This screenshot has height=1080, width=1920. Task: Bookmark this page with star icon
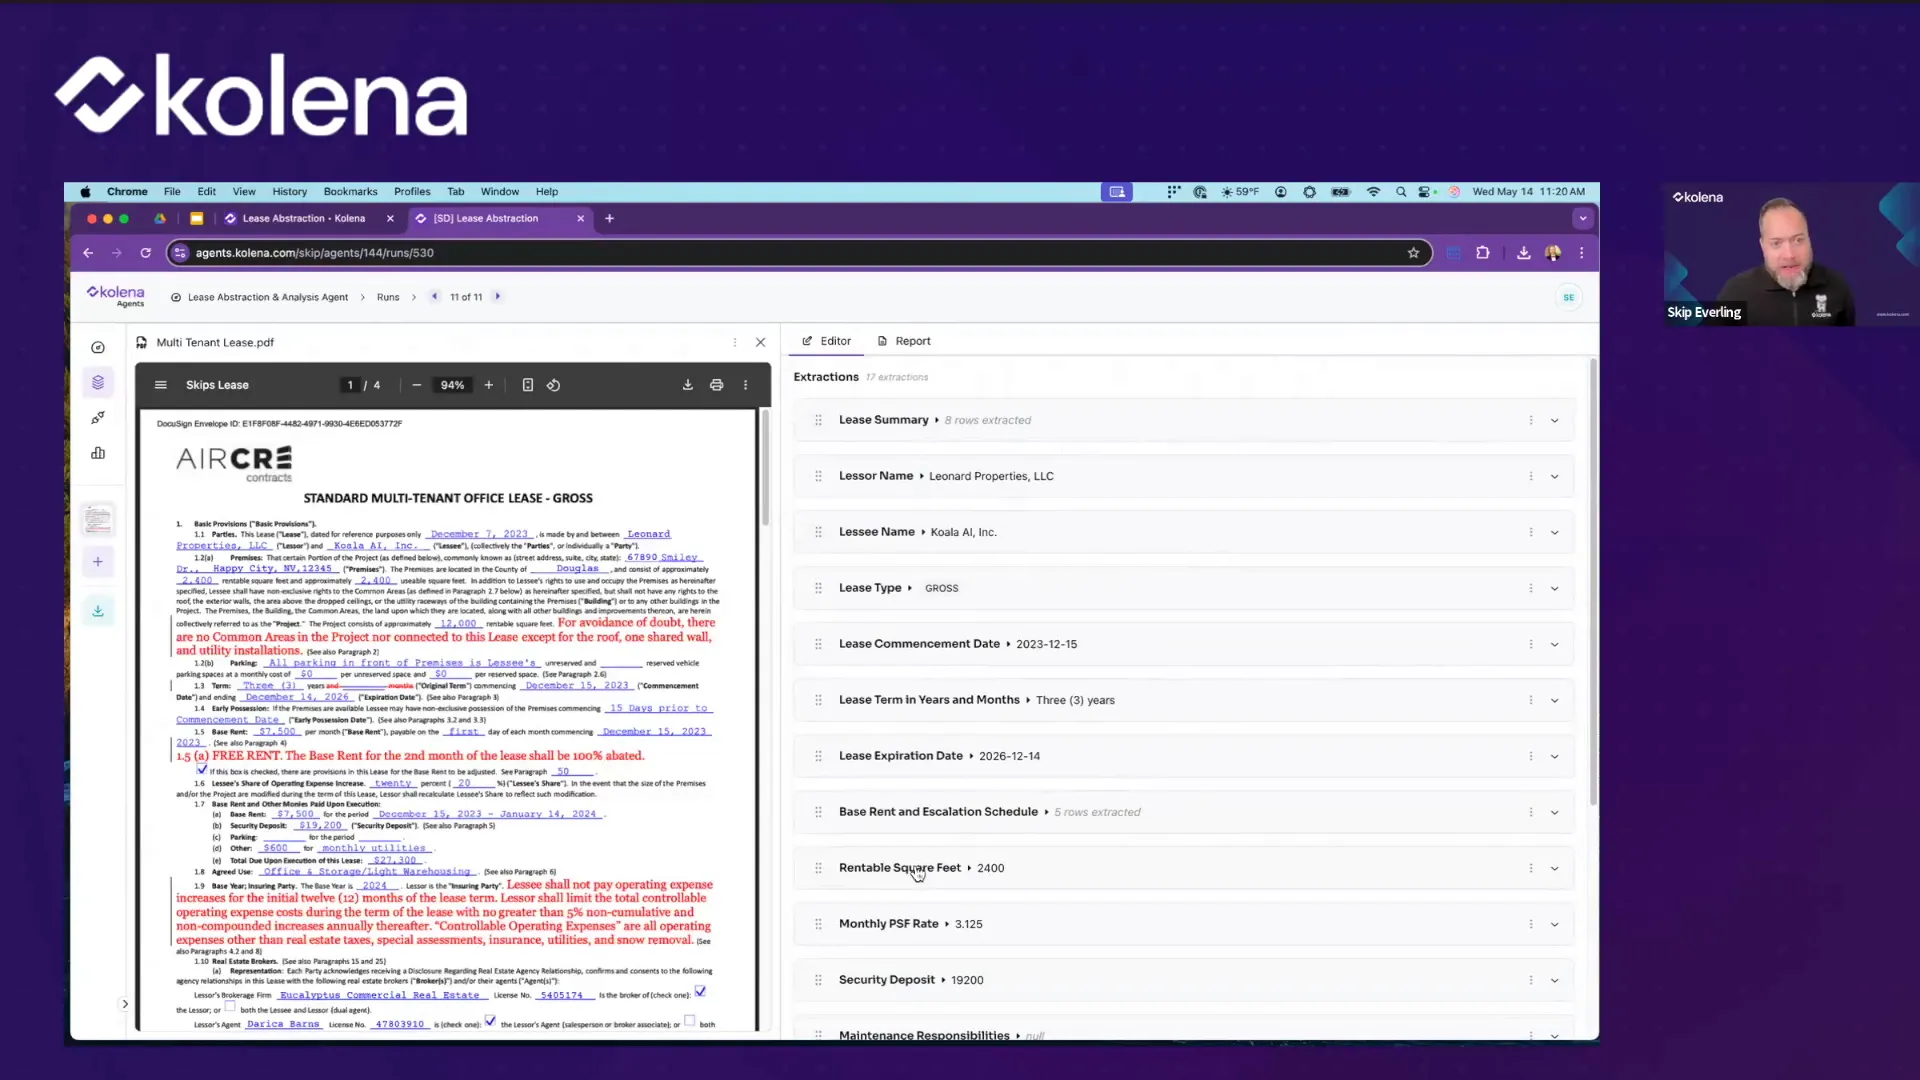click(x=1414, y=253)
